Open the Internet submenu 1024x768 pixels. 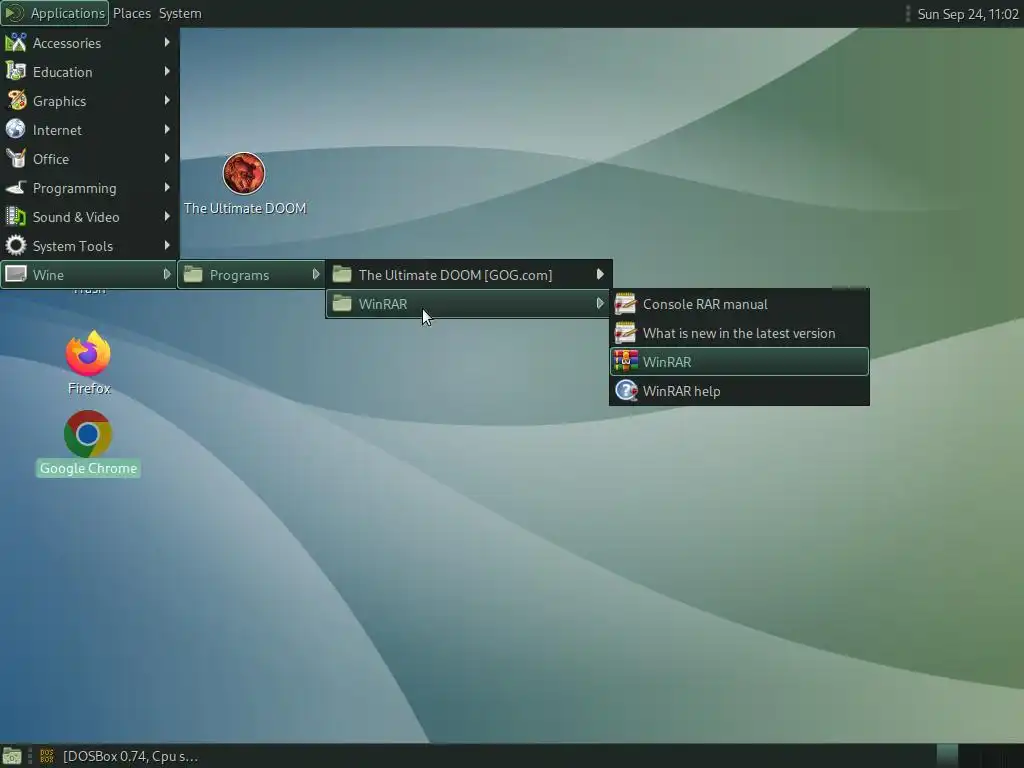coord(89,130)
